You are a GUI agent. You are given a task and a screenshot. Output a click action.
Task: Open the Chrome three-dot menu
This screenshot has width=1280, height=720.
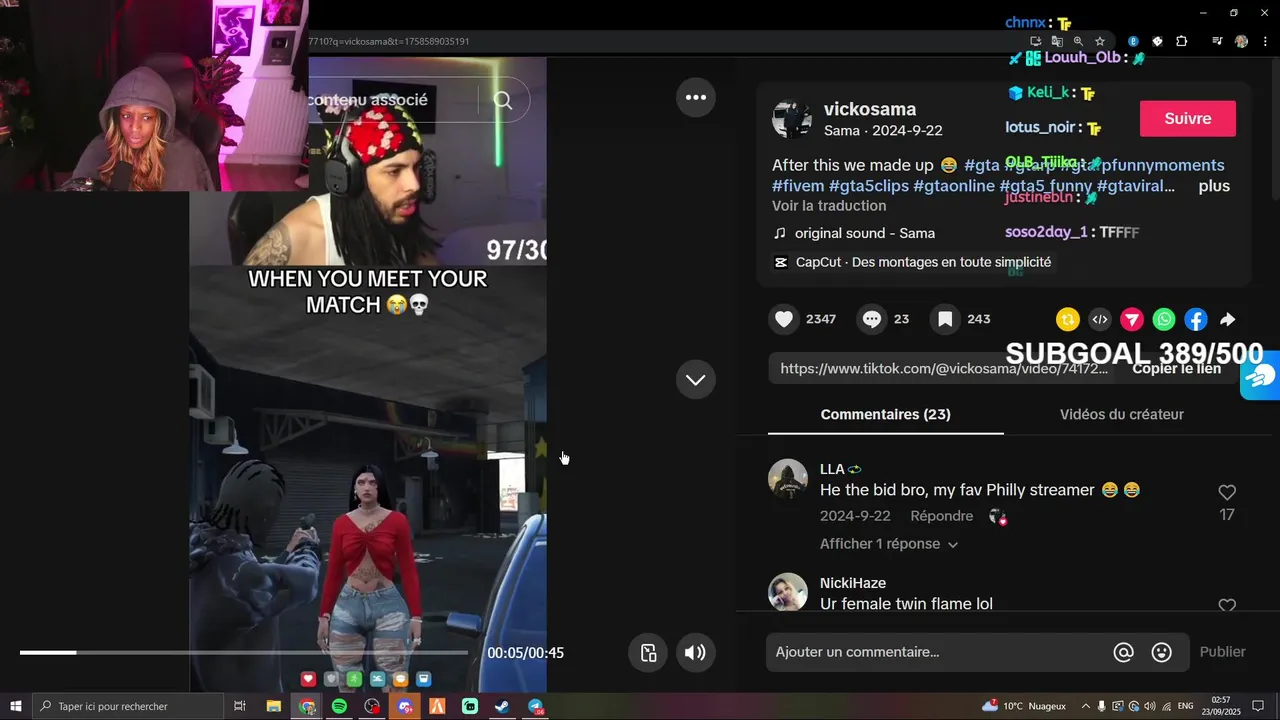point(1263,41)
